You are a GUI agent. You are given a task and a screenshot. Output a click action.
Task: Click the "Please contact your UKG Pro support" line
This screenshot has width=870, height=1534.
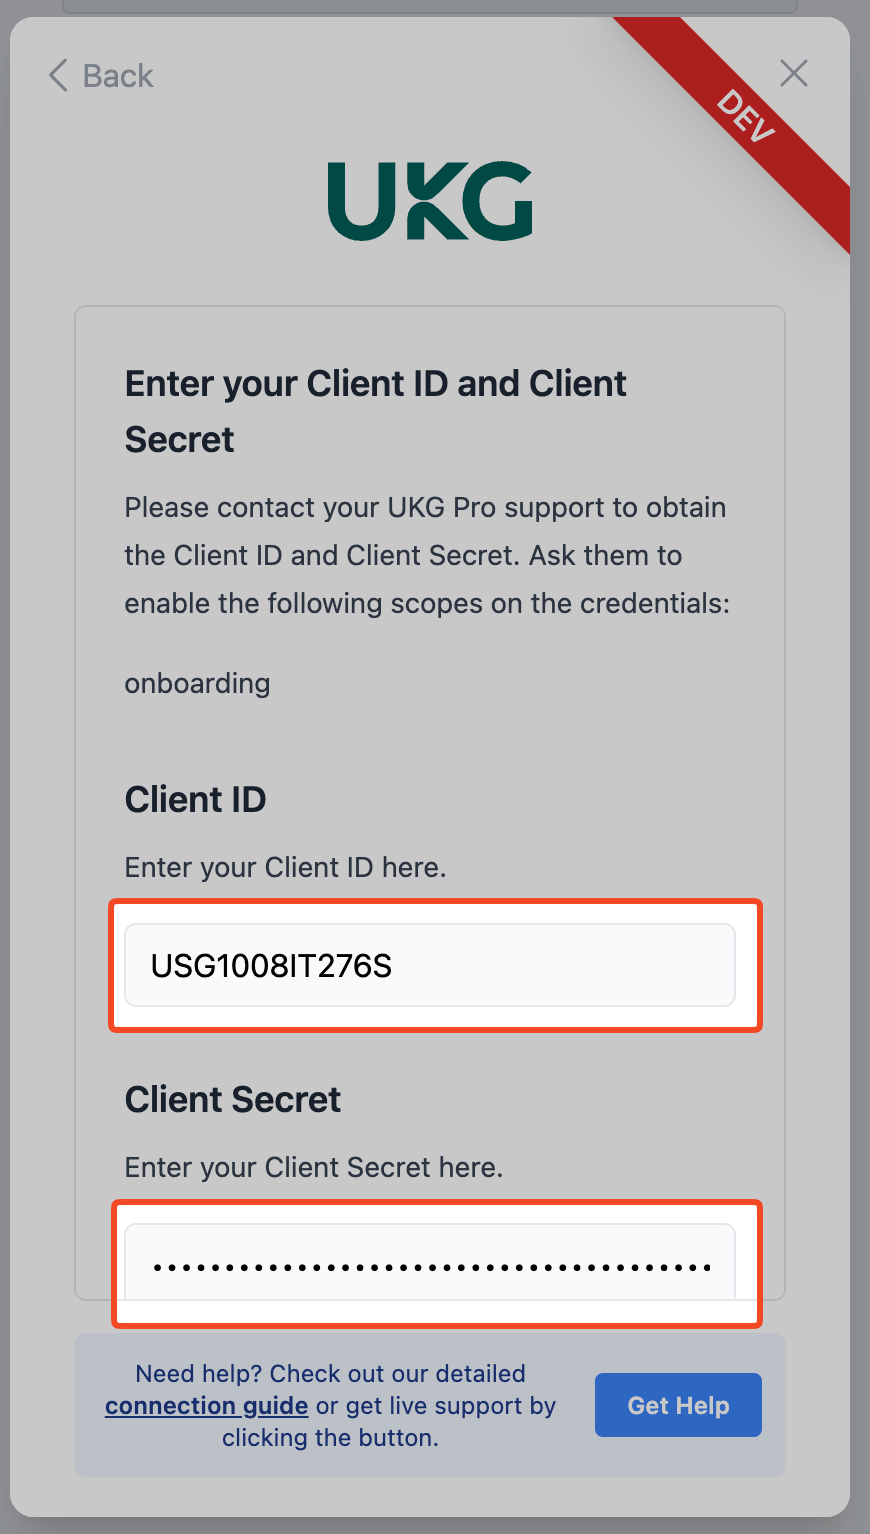pyautogui.click(x=425, y=508)
